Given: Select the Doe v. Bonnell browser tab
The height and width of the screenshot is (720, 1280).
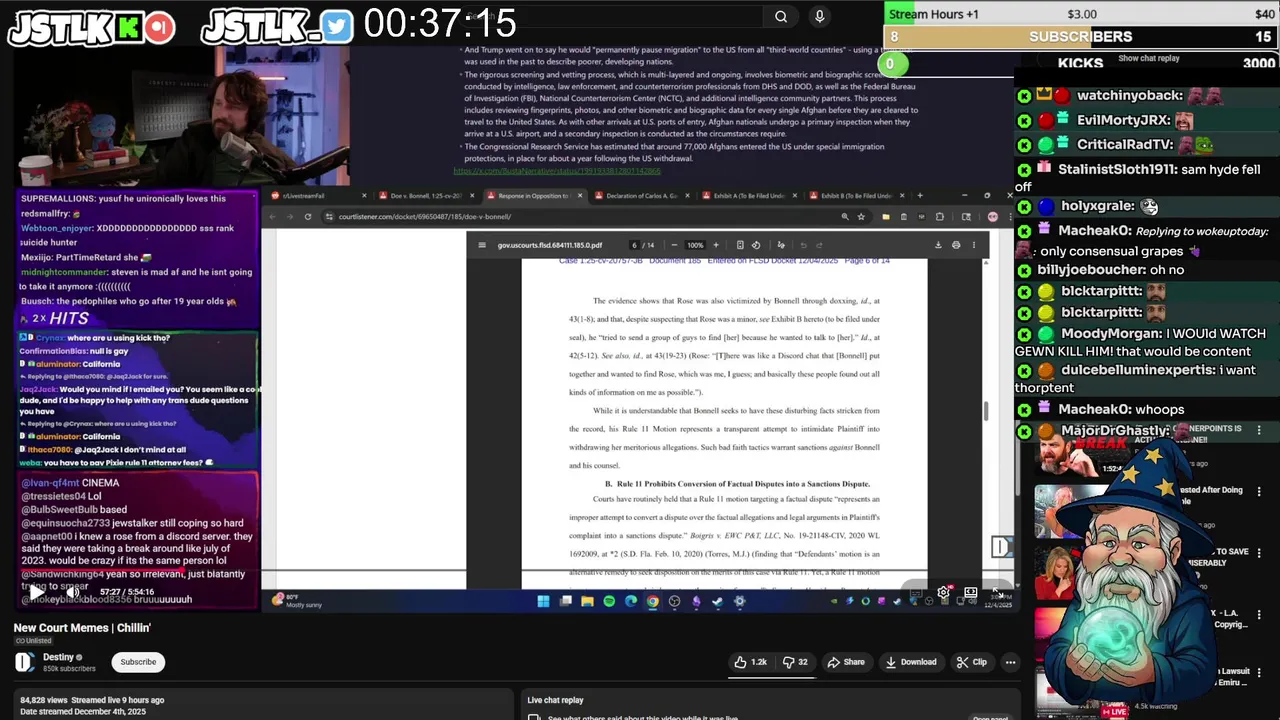Looking at the screenshot, I should coord(427,196).
